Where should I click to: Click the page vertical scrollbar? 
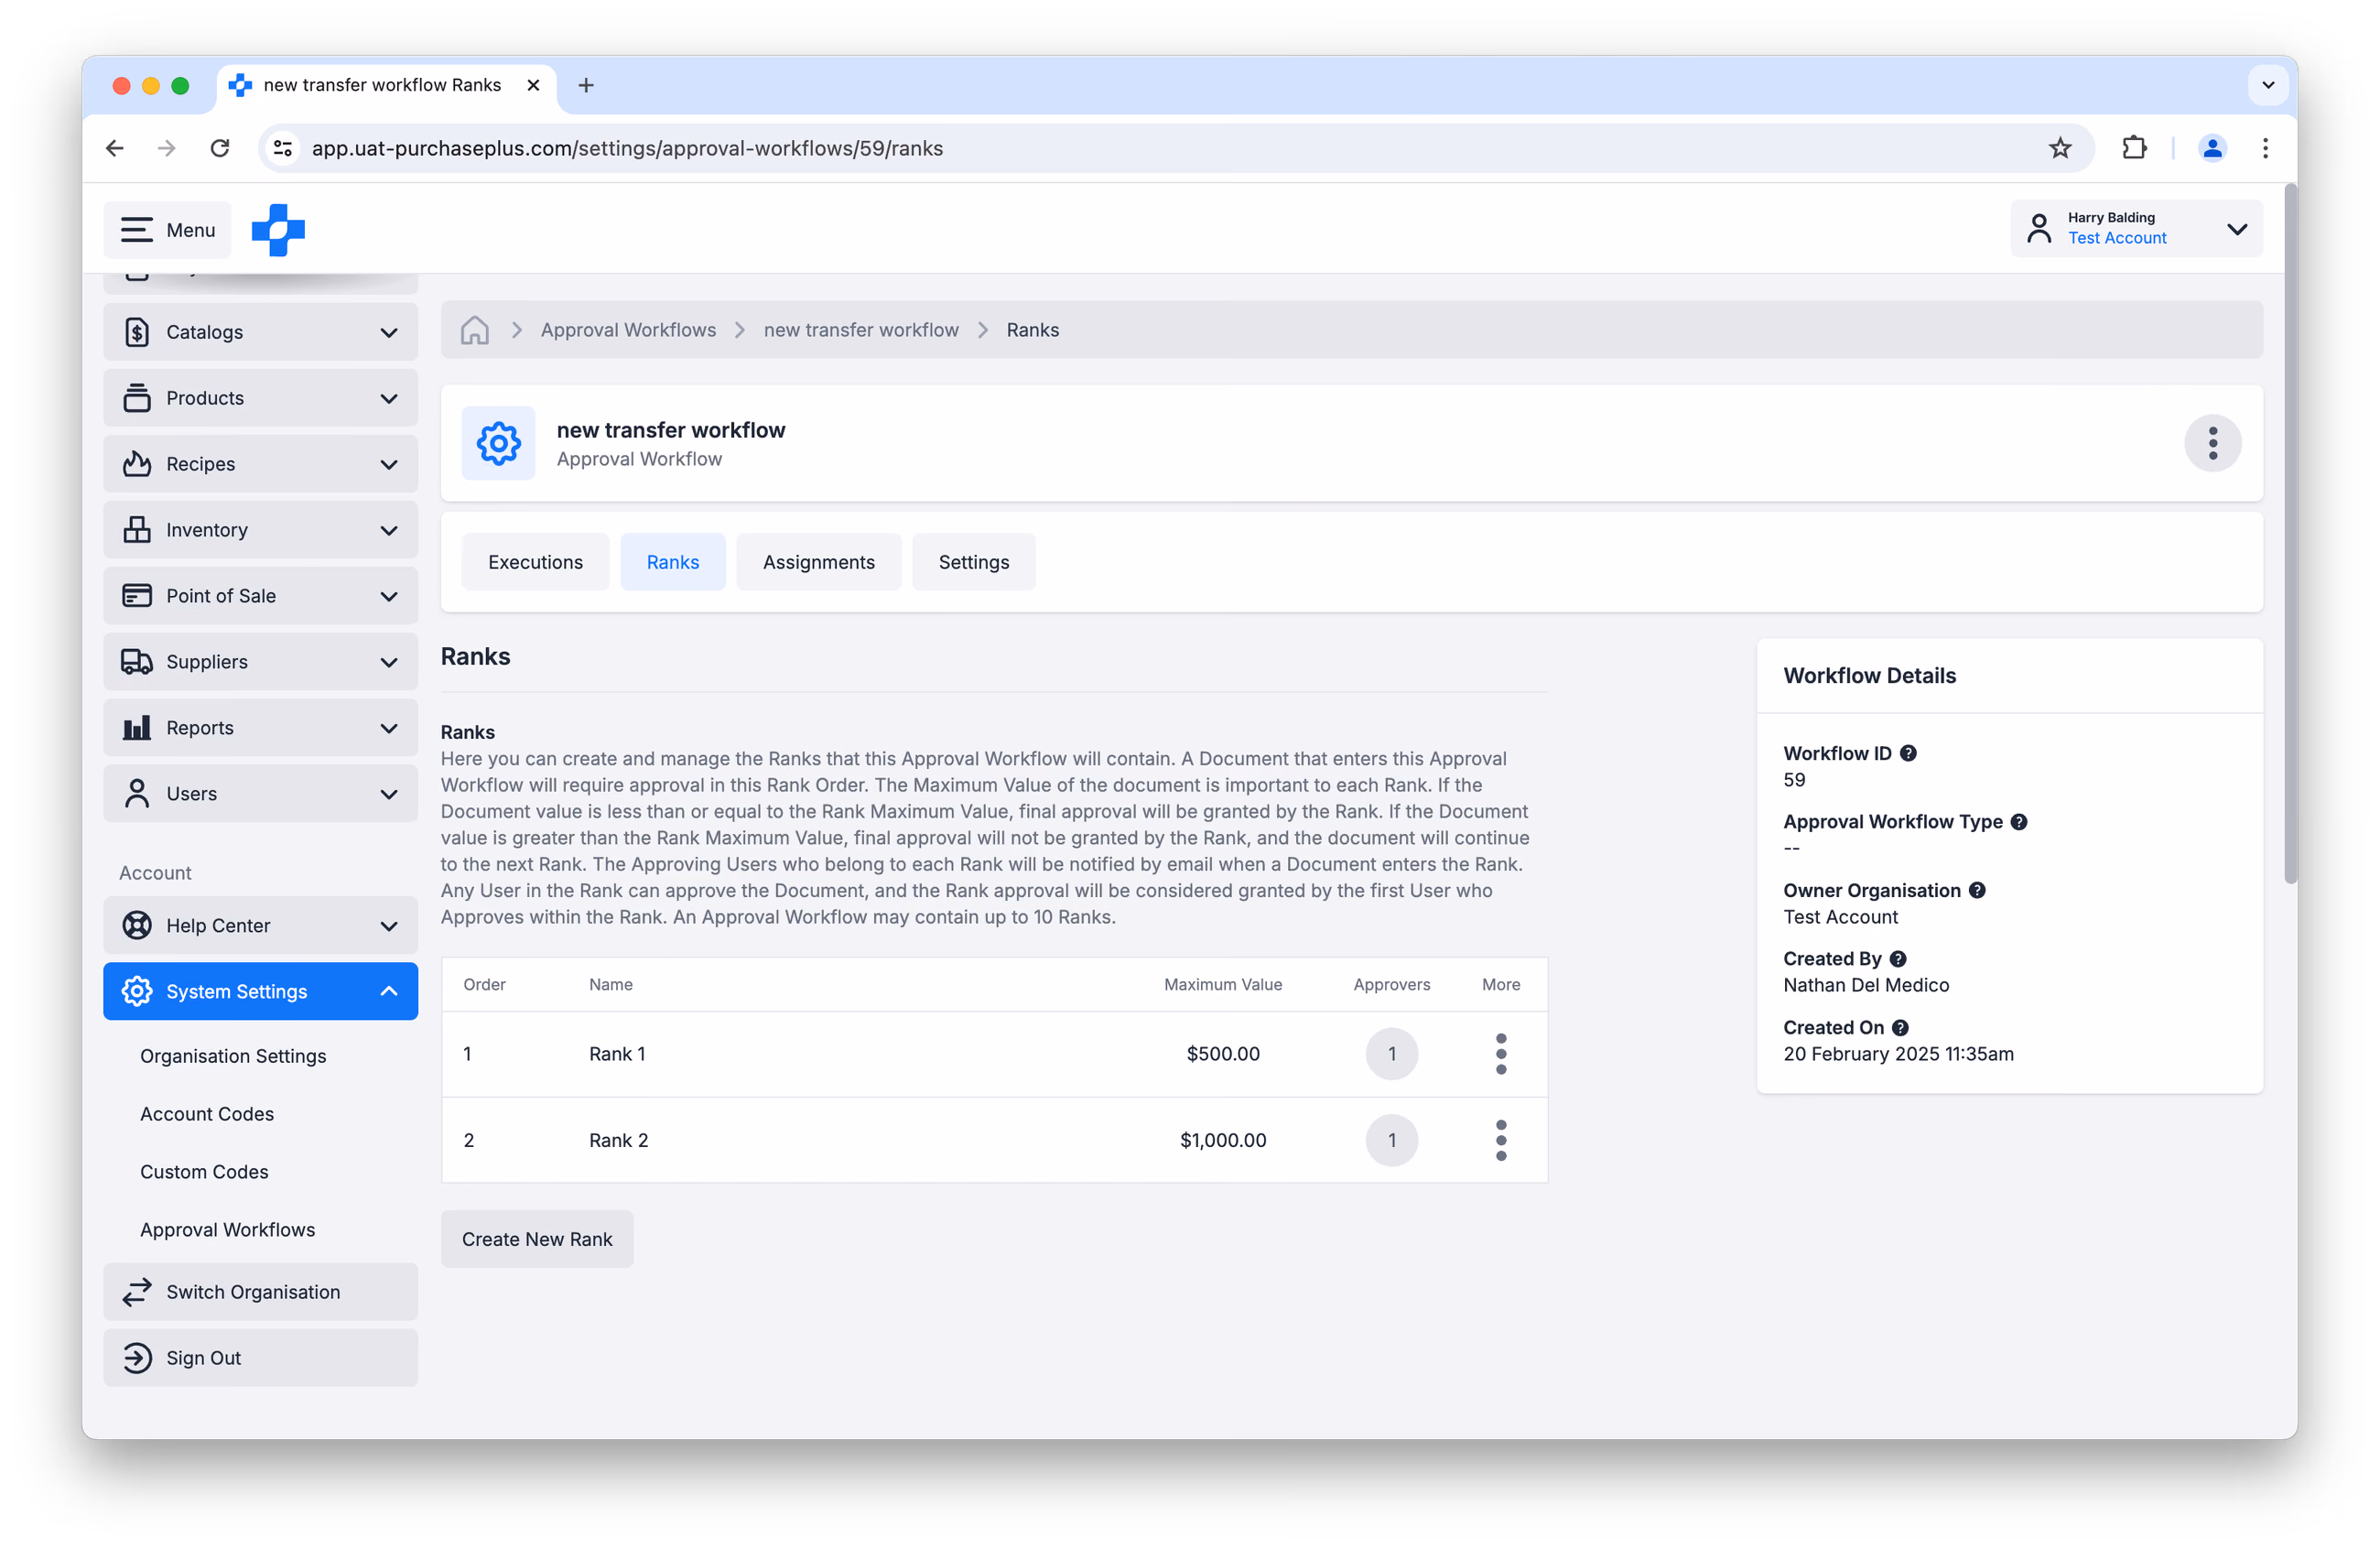click(2290, 535)
